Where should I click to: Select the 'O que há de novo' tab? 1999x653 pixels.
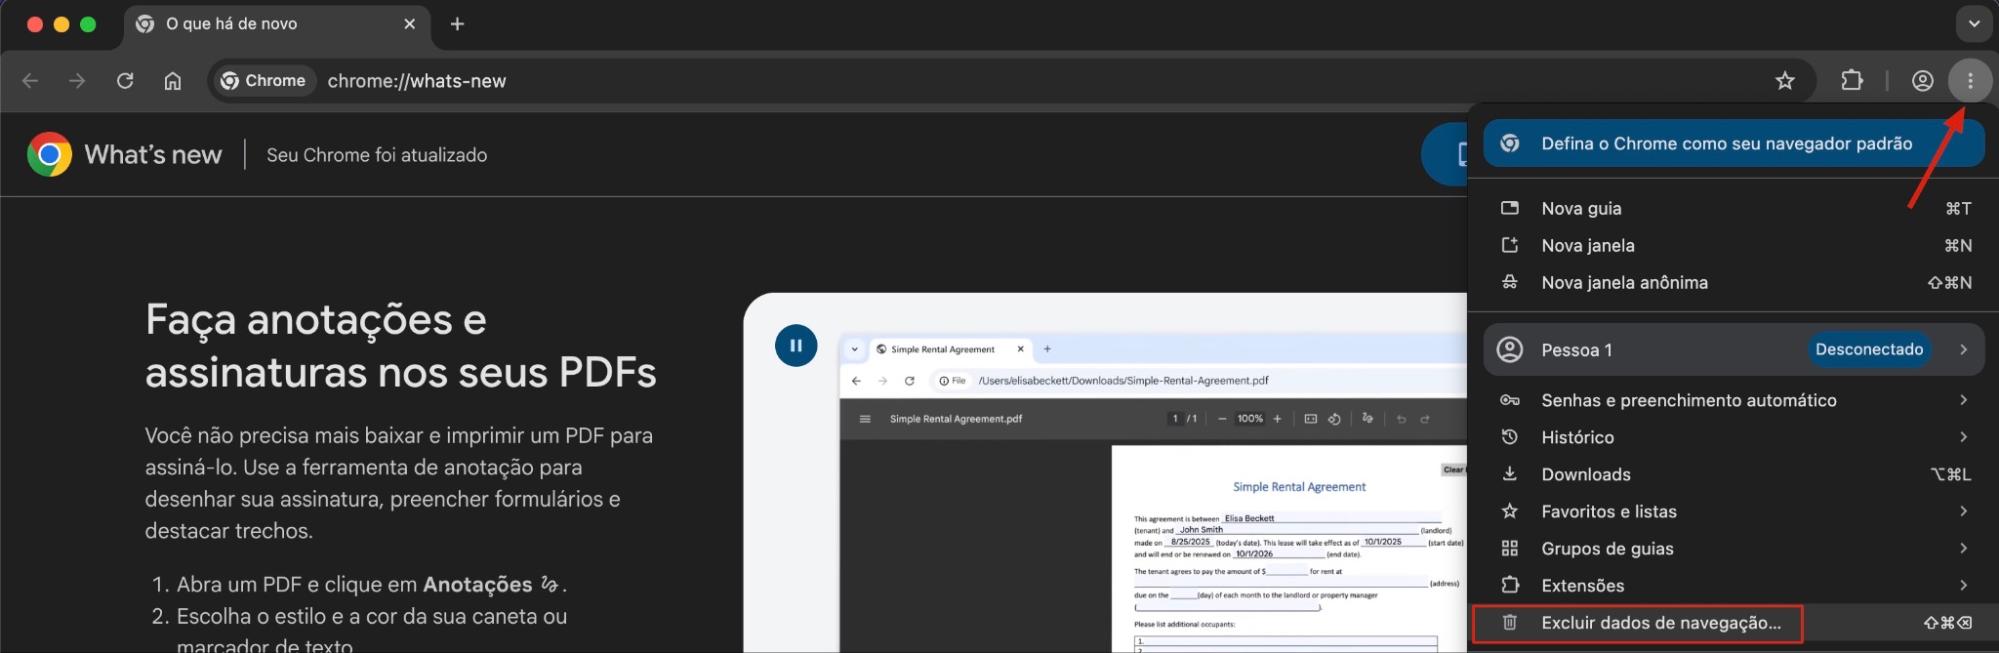pos(277,24)
